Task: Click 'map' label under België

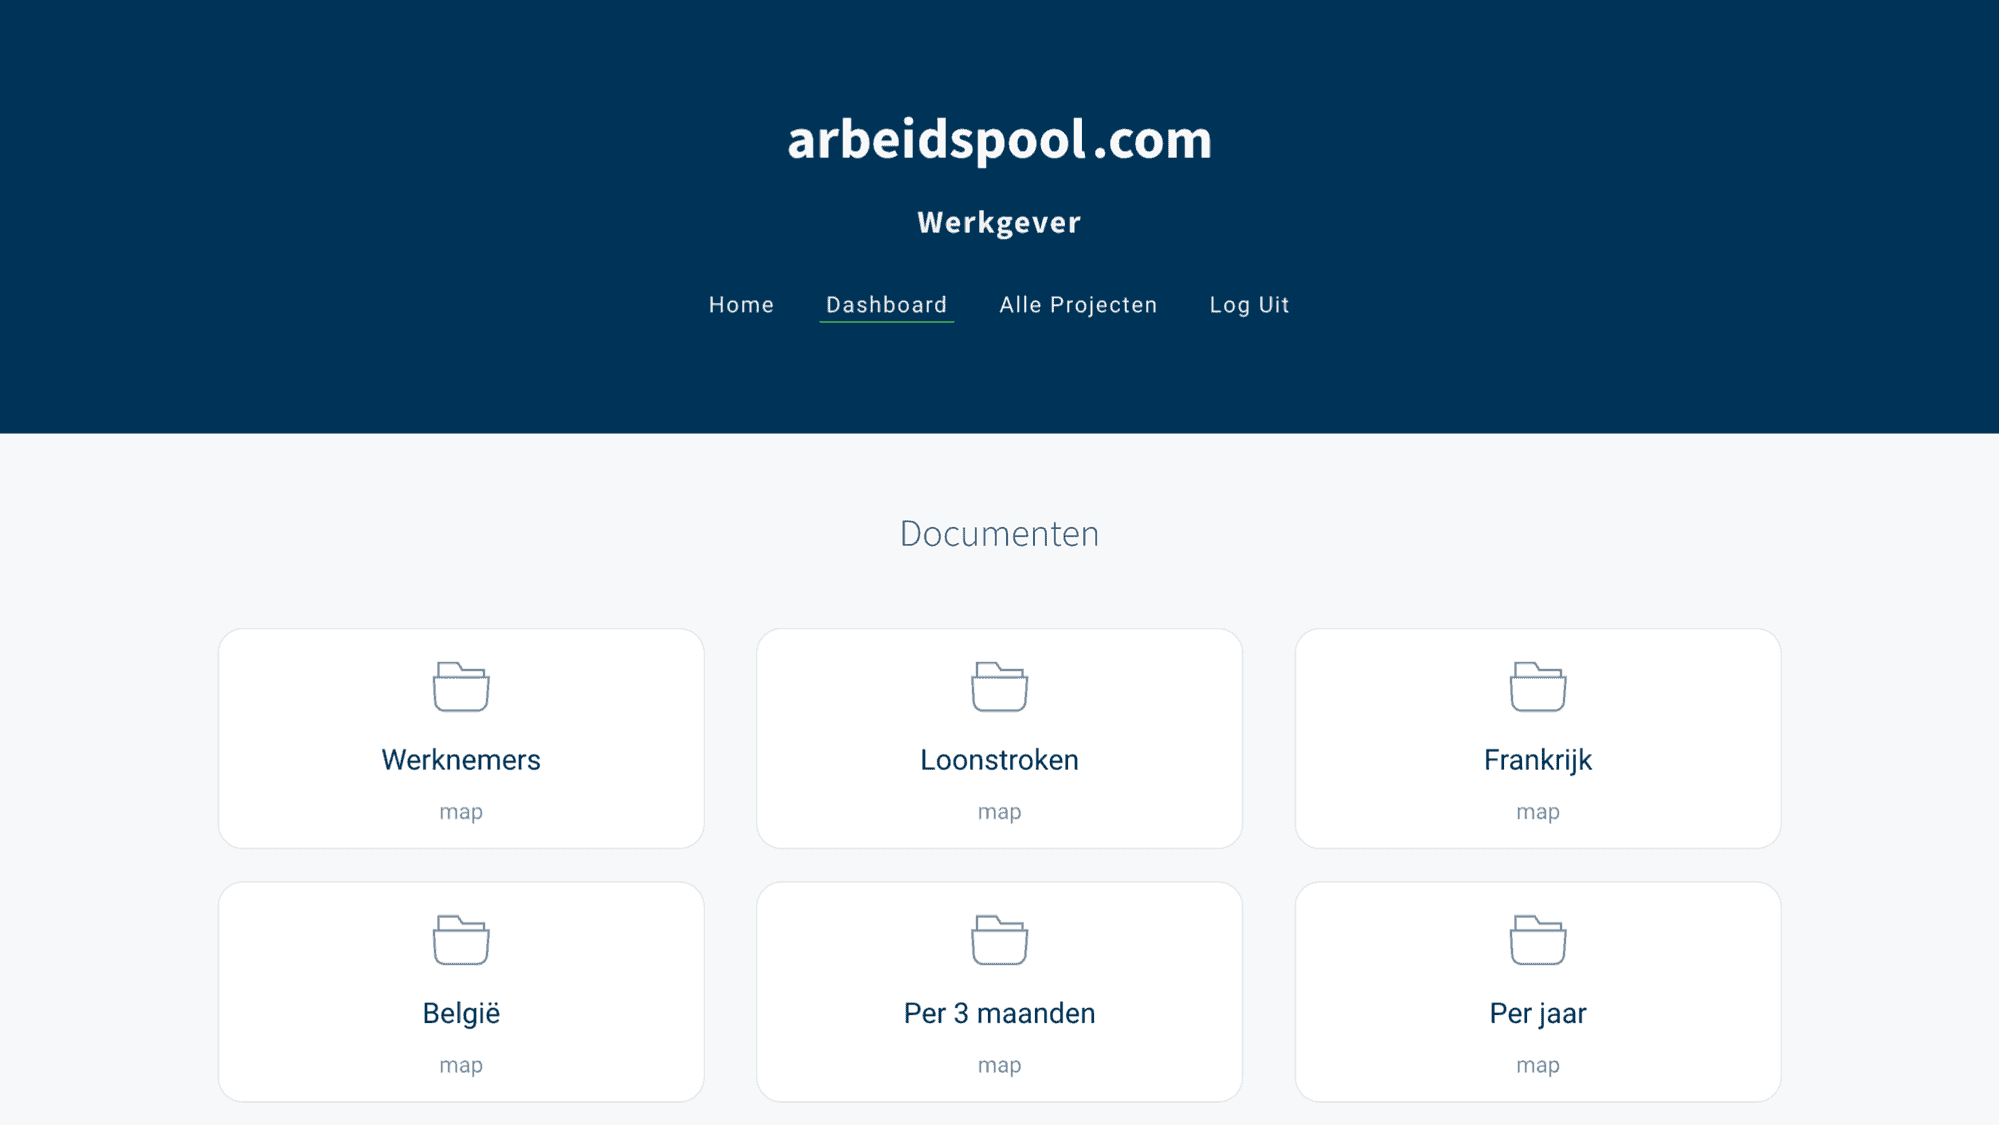Action: click(461, 1066)
